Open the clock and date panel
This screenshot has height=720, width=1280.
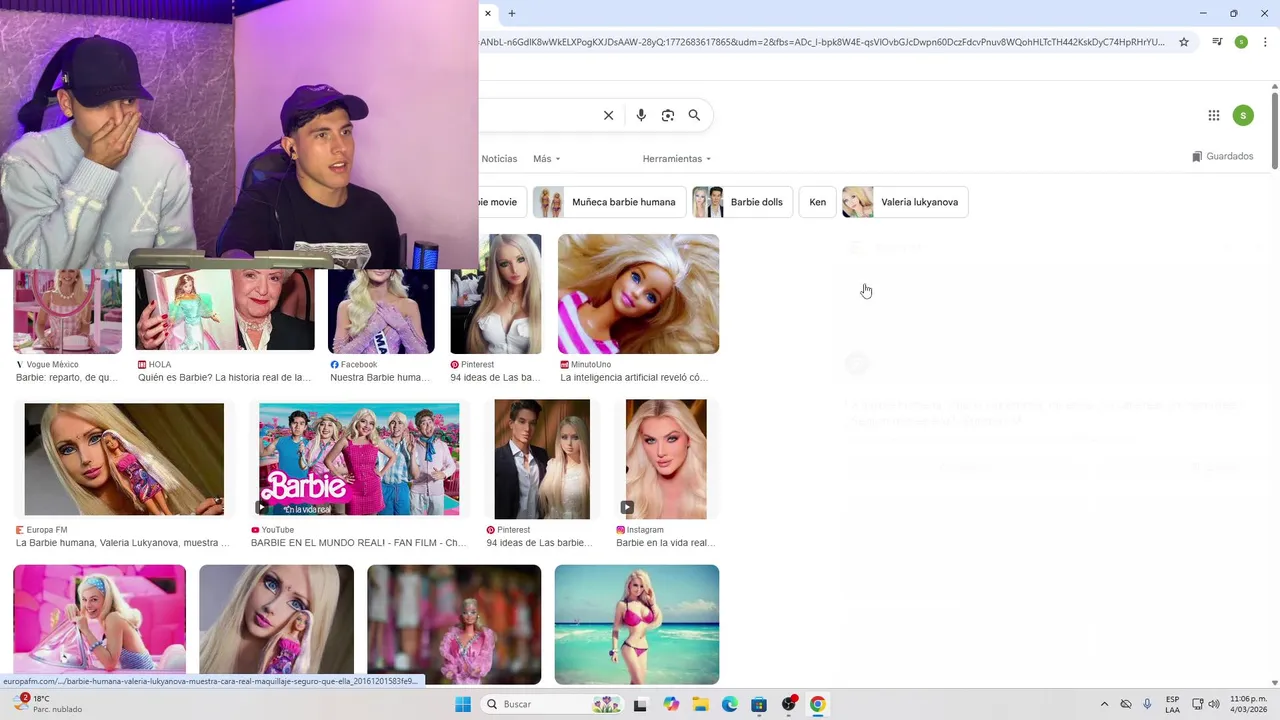pyautogui.click(x=1248, y=704)
